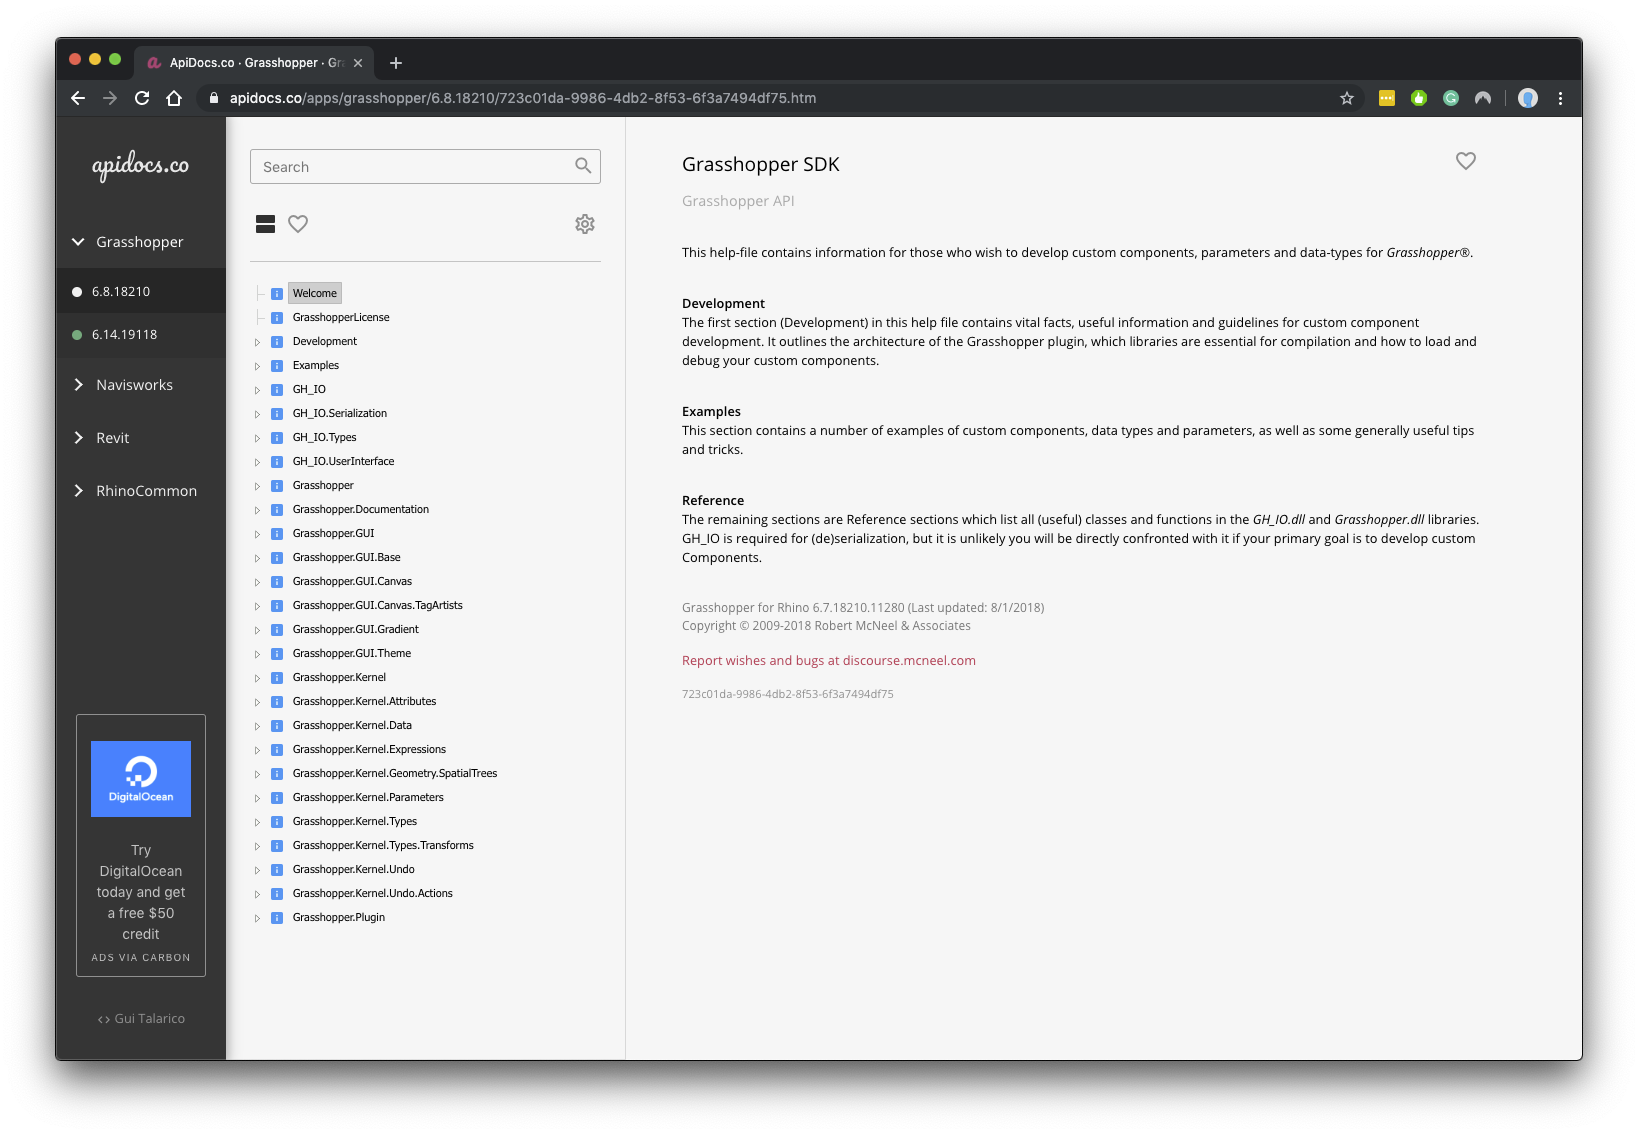This screenshot has height=1134, width=1638.
Task: Expand the Development tree node arrow
Action: pos(257,342)
